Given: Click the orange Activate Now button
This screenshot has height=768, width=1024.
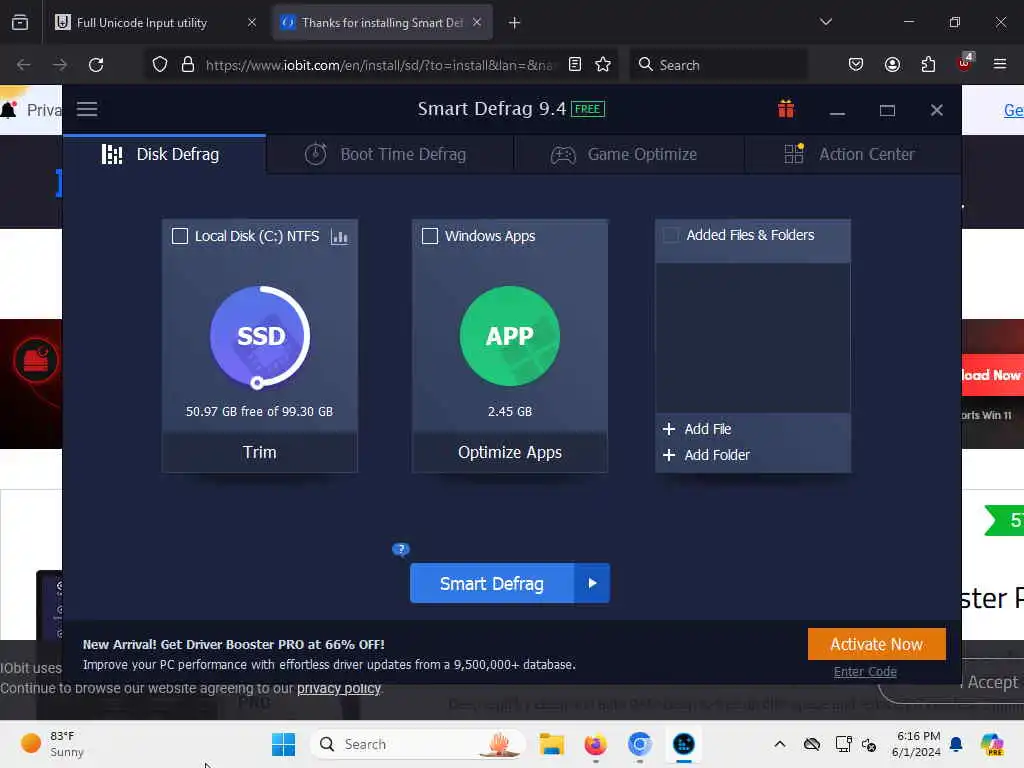Looking at the screenshot, I should point(876,645).
